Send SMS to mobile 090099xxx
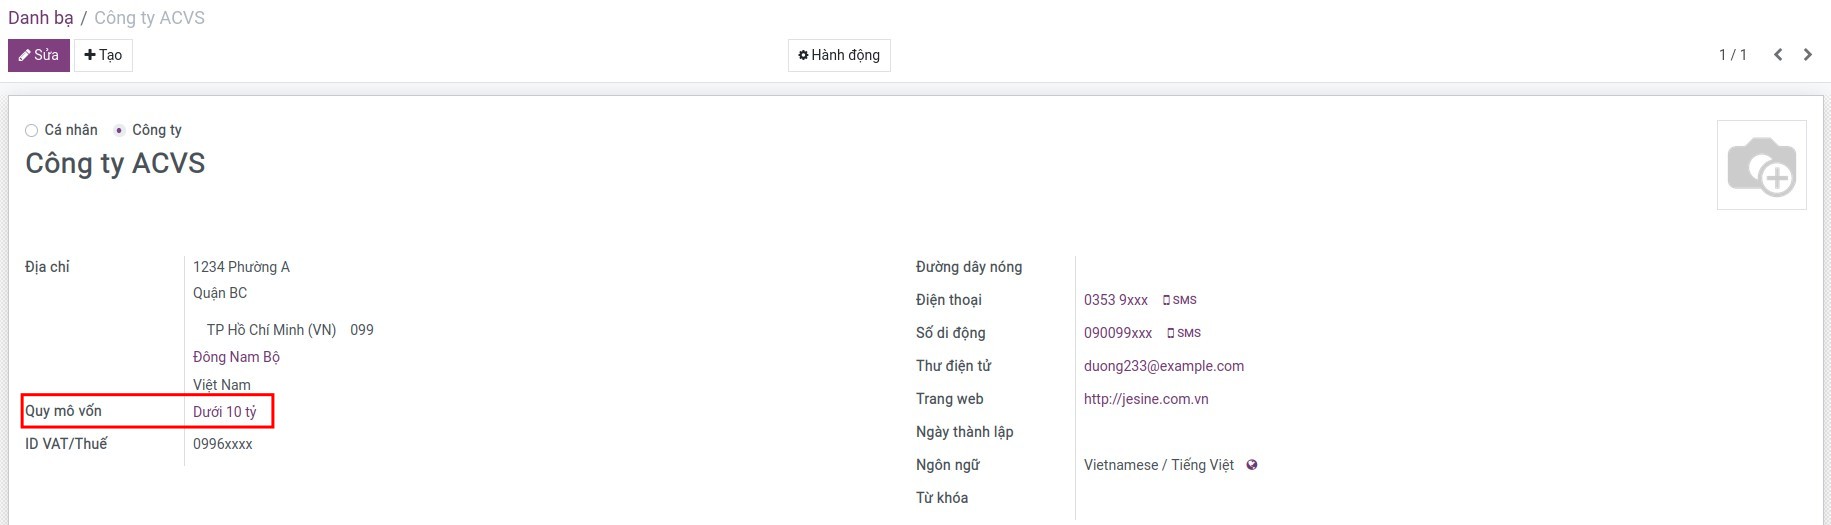 [1184, 333]
